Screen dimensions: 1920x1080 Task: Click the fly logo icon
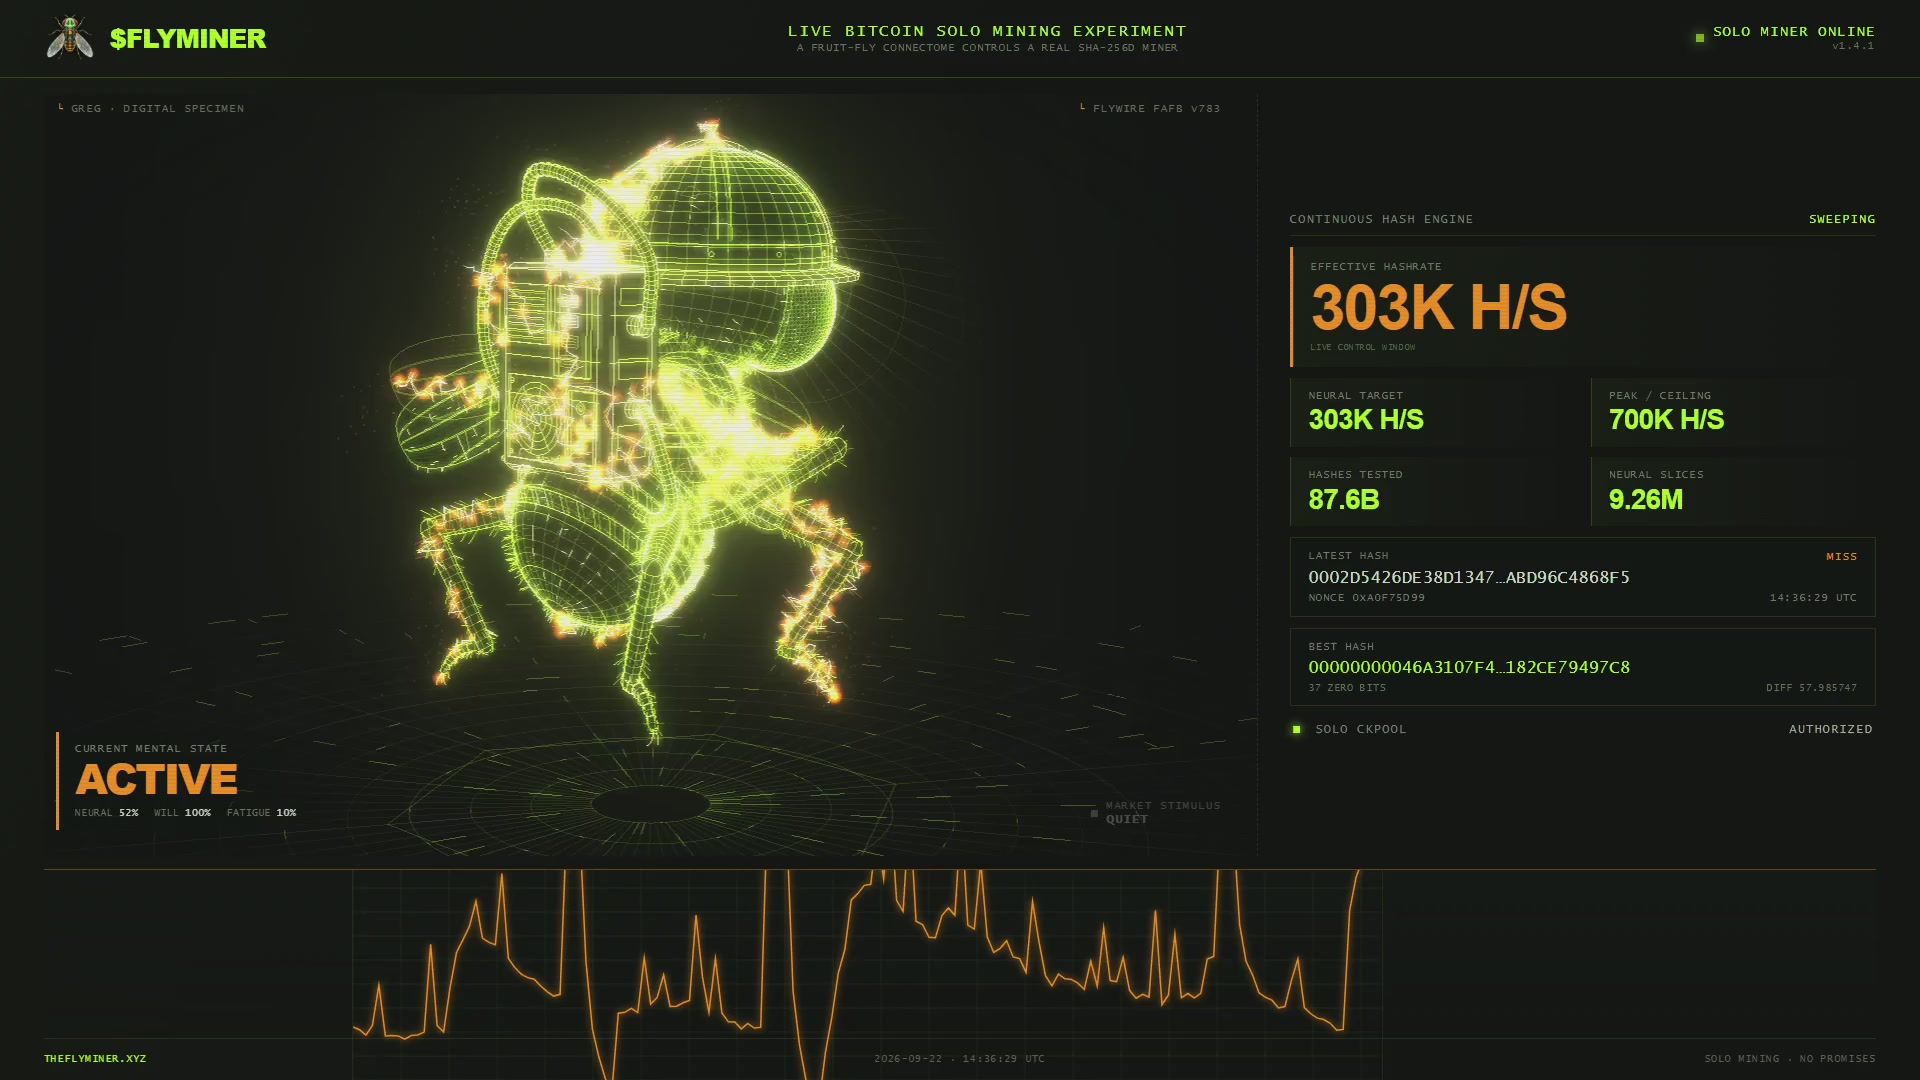pyautogui.click(x=70, y=38)
